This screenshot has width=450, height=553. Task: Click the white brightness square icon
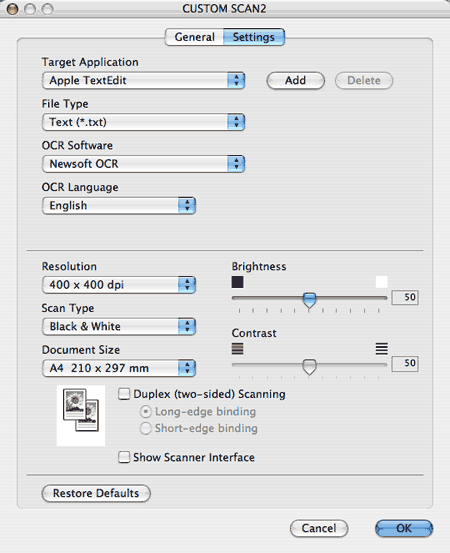coord(382,282)
